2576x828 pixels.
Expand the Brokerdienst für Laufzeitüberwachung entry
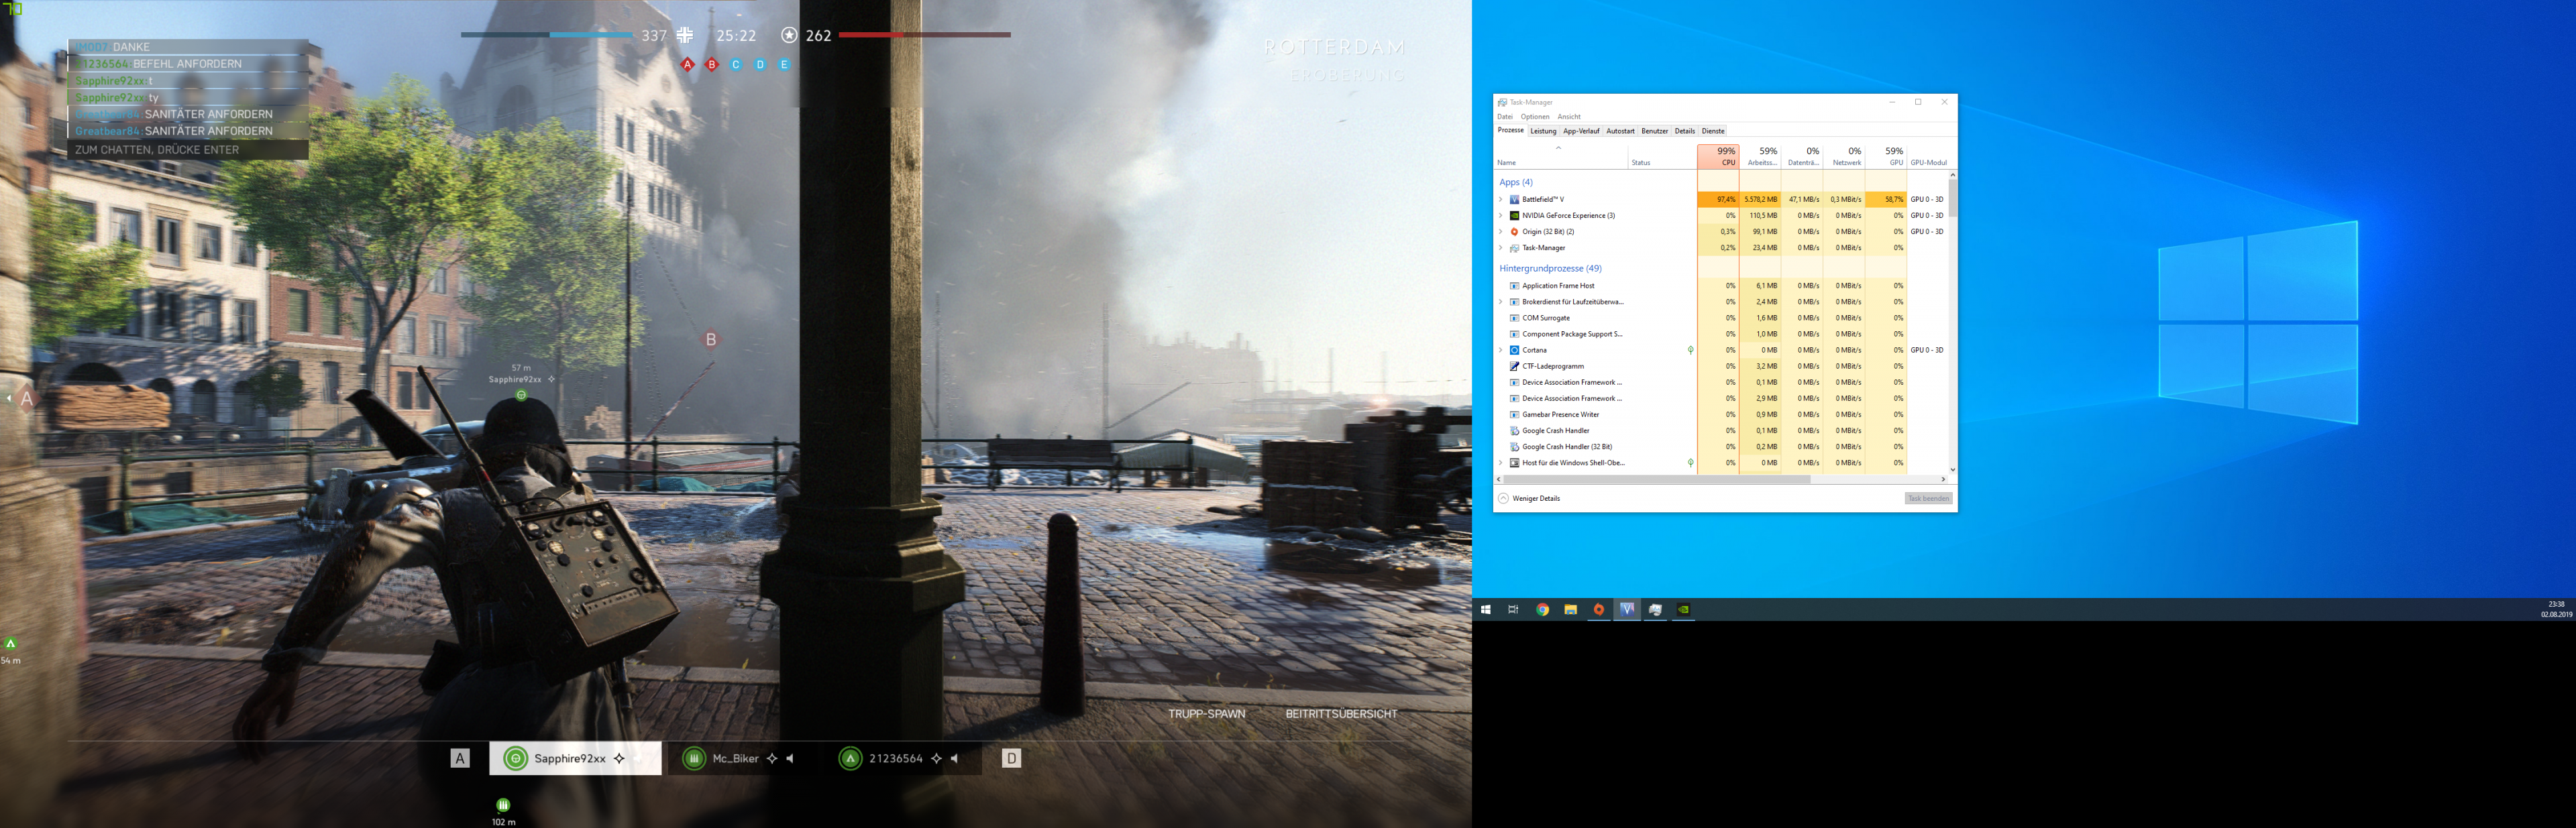[1501, 302]
